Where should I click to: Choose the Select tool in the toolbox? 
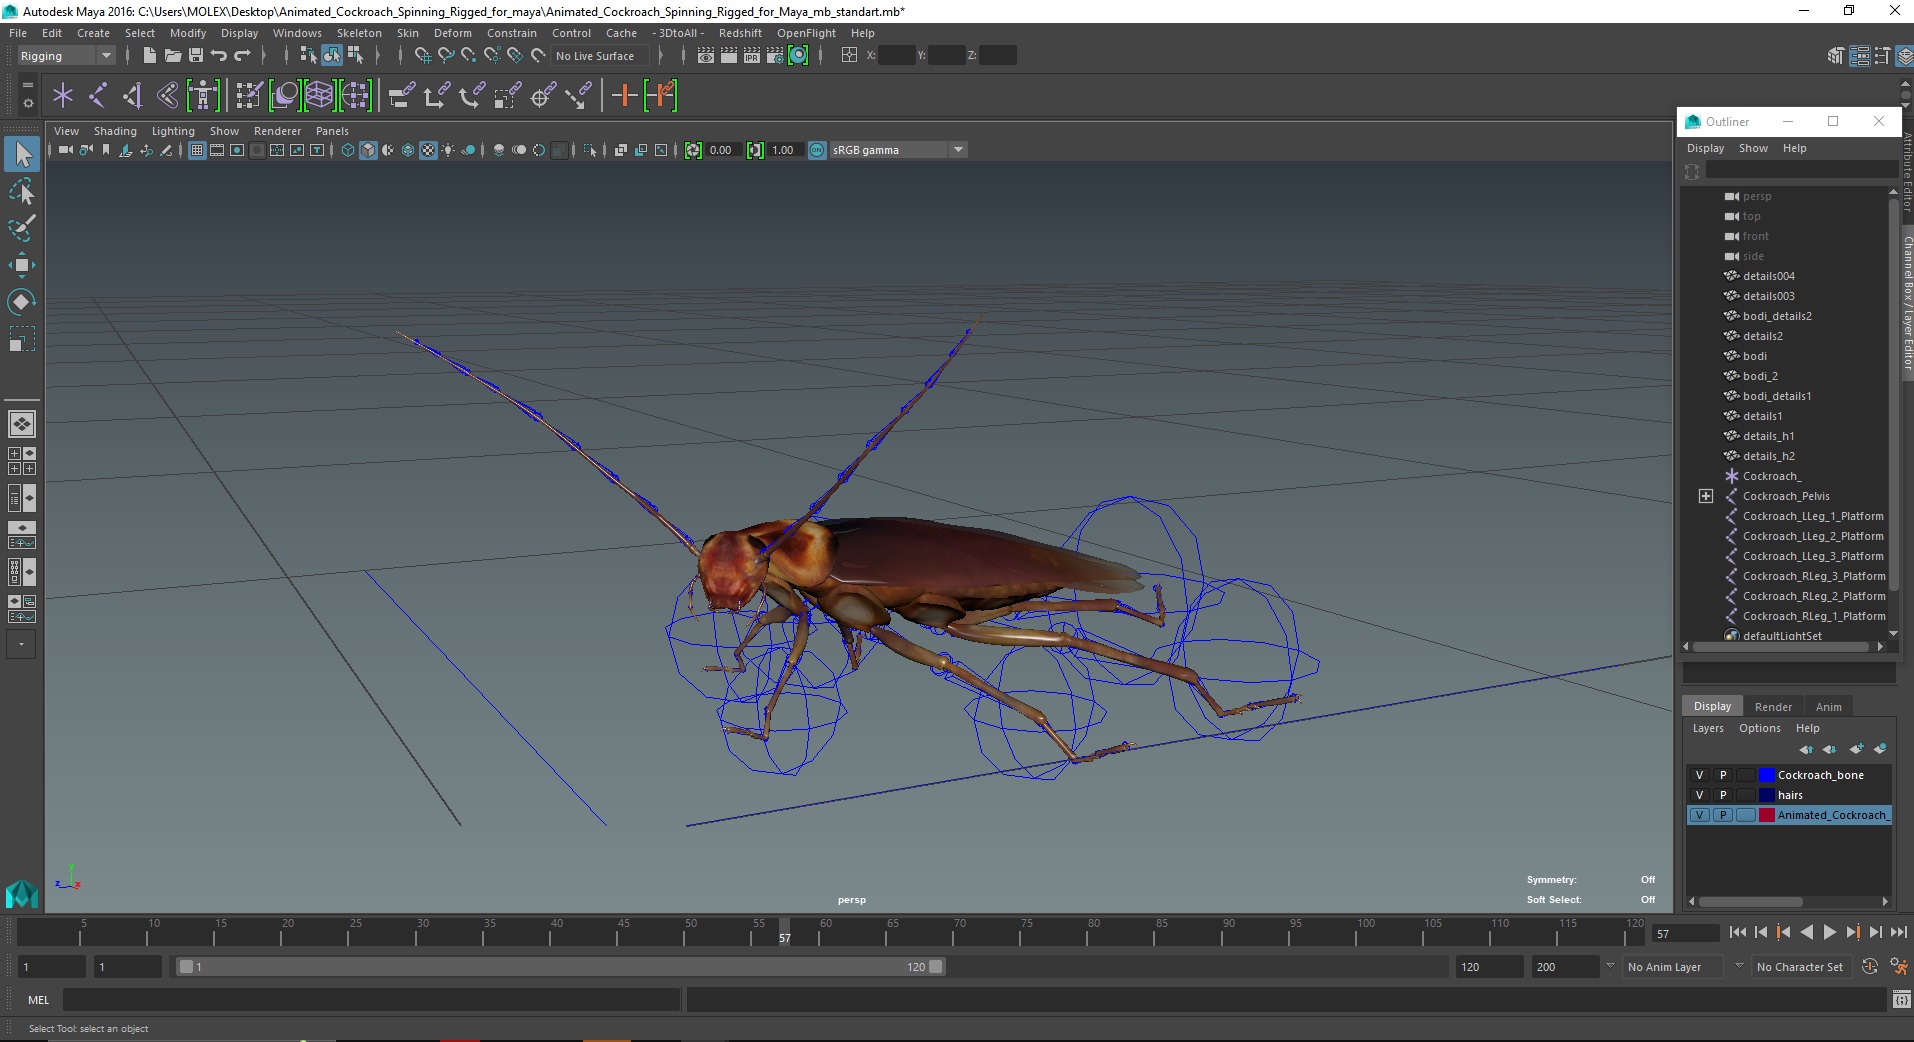(22, 154)
